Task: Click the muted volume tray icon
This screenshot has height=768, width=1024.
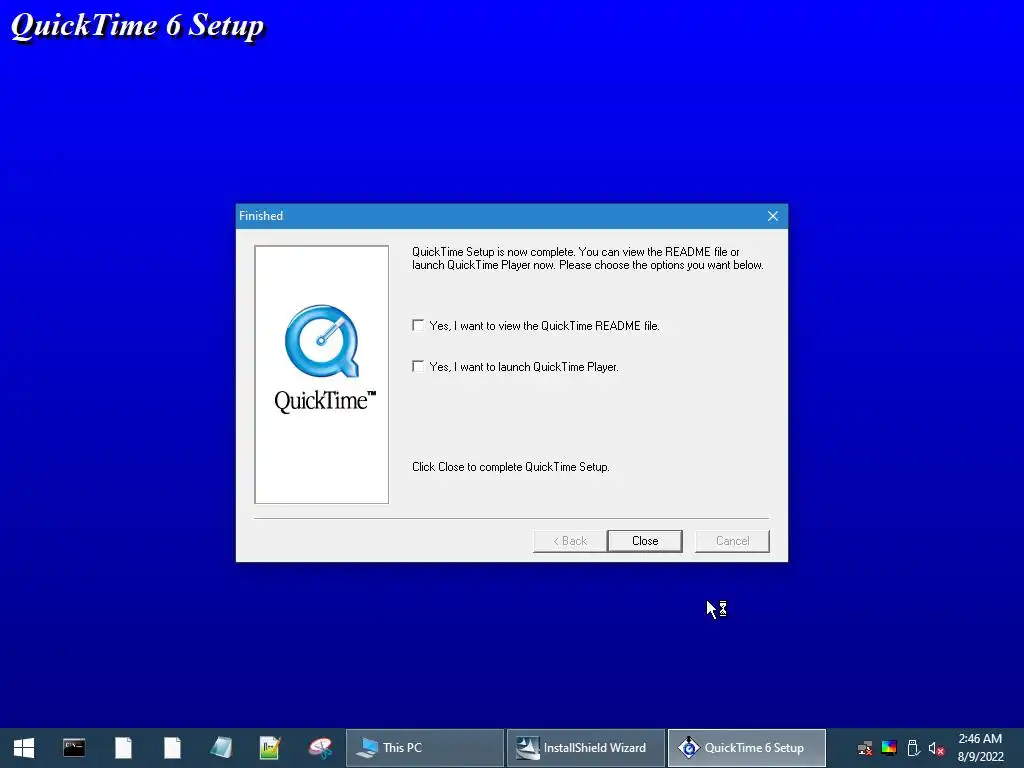Action: click(x=936, y=748)
